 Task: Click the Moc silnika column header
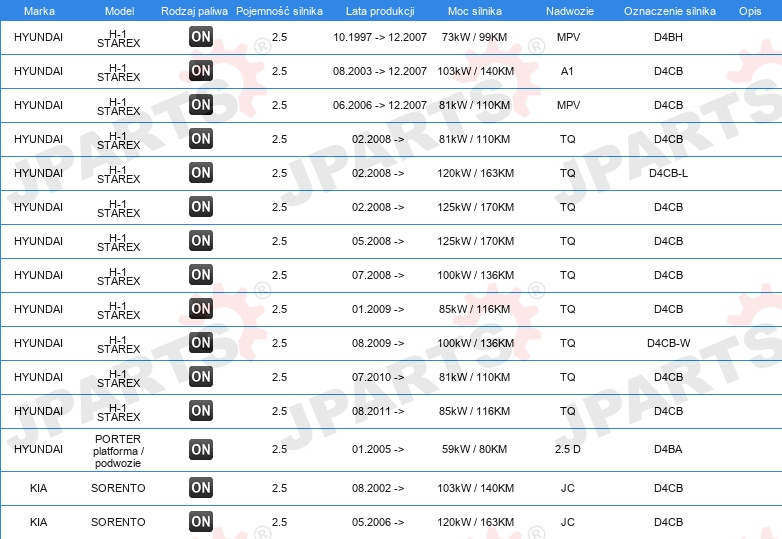475,11
